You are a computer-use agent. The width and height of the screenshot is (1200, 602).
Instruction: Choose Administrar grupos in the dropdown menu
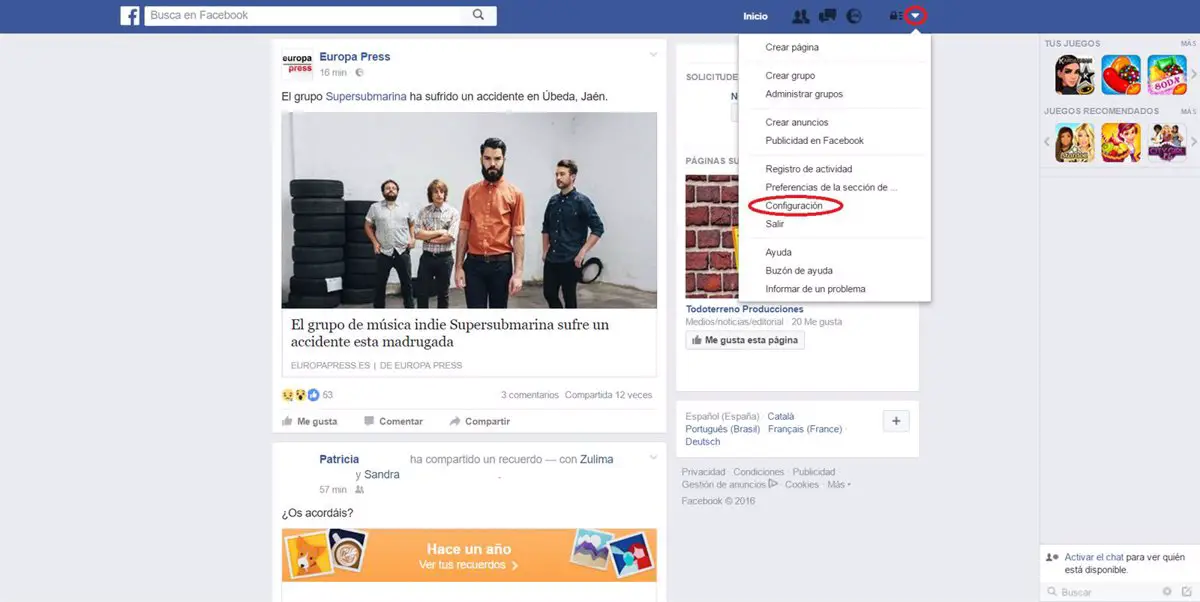tap(804, 94)
